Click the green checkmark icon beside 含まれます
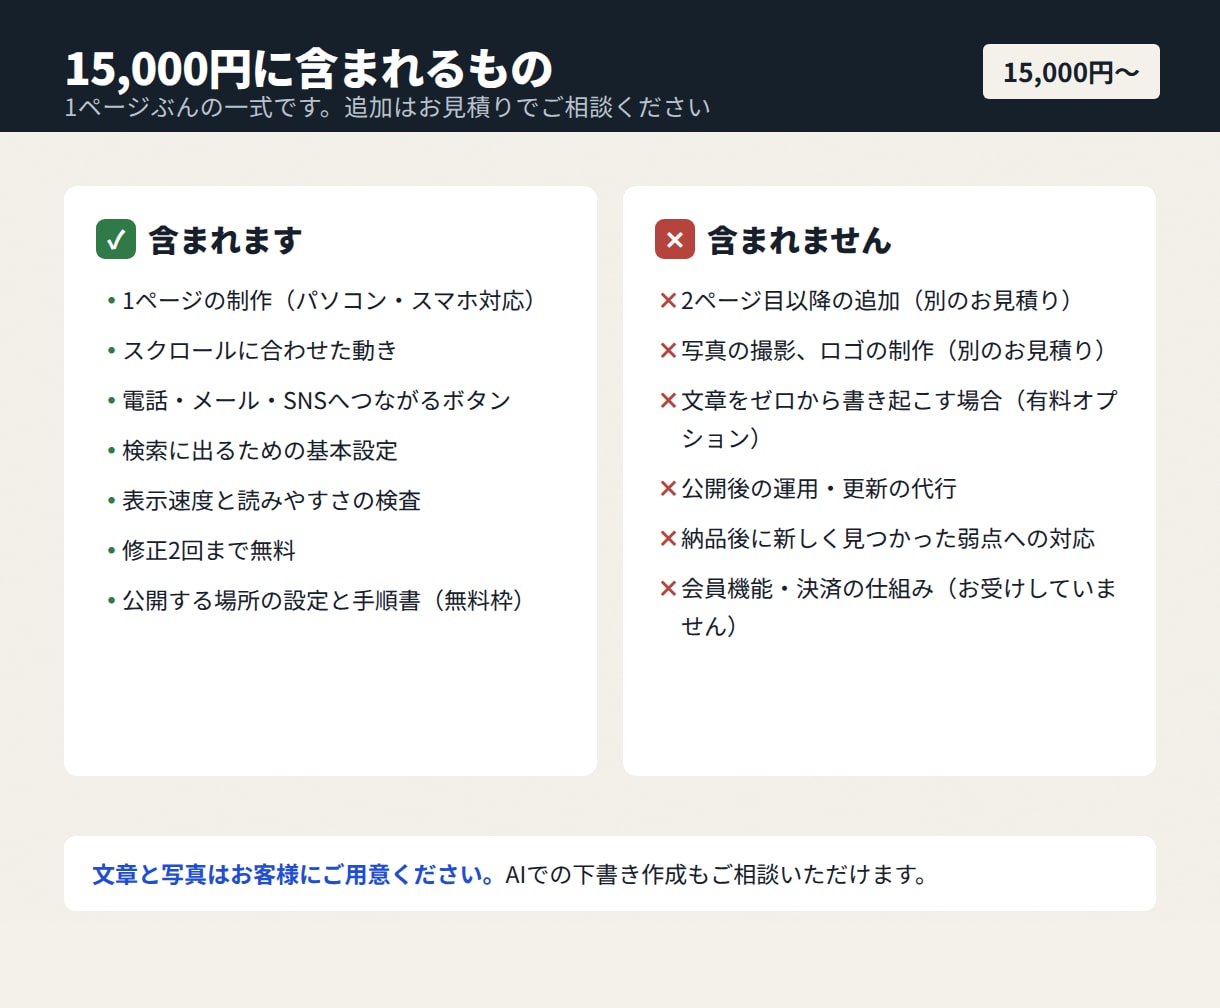1220x1008 pixels. [116, 239]
